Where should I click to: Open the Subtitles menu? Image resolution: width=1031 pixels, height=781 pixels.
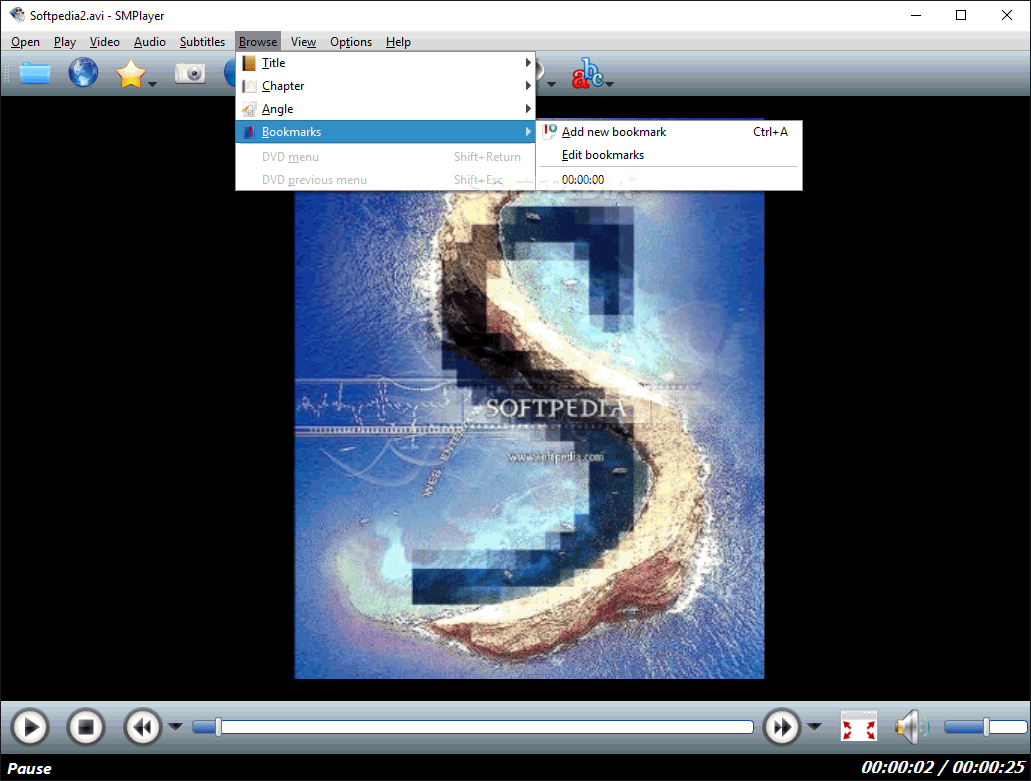point(203,41)
